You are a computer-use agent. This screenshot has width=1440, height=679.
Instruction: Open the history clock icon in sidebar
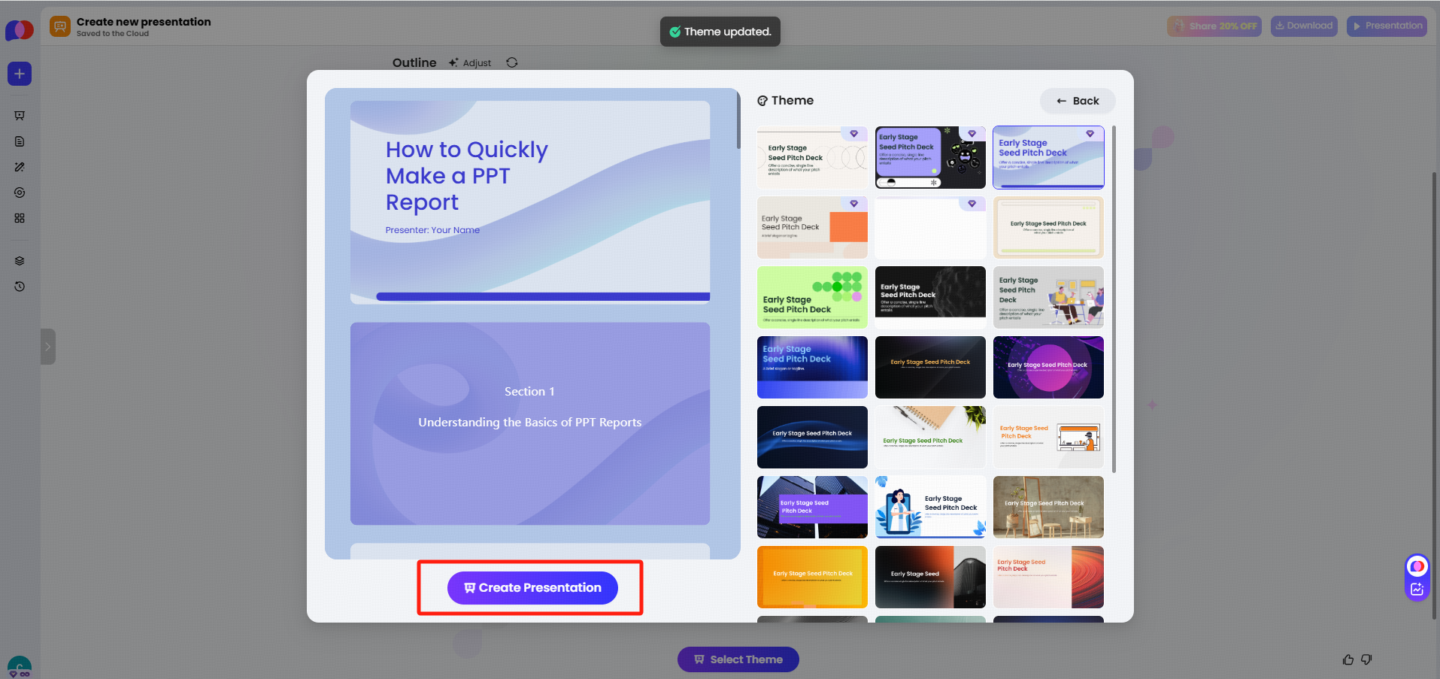click(x=19, y=287)
